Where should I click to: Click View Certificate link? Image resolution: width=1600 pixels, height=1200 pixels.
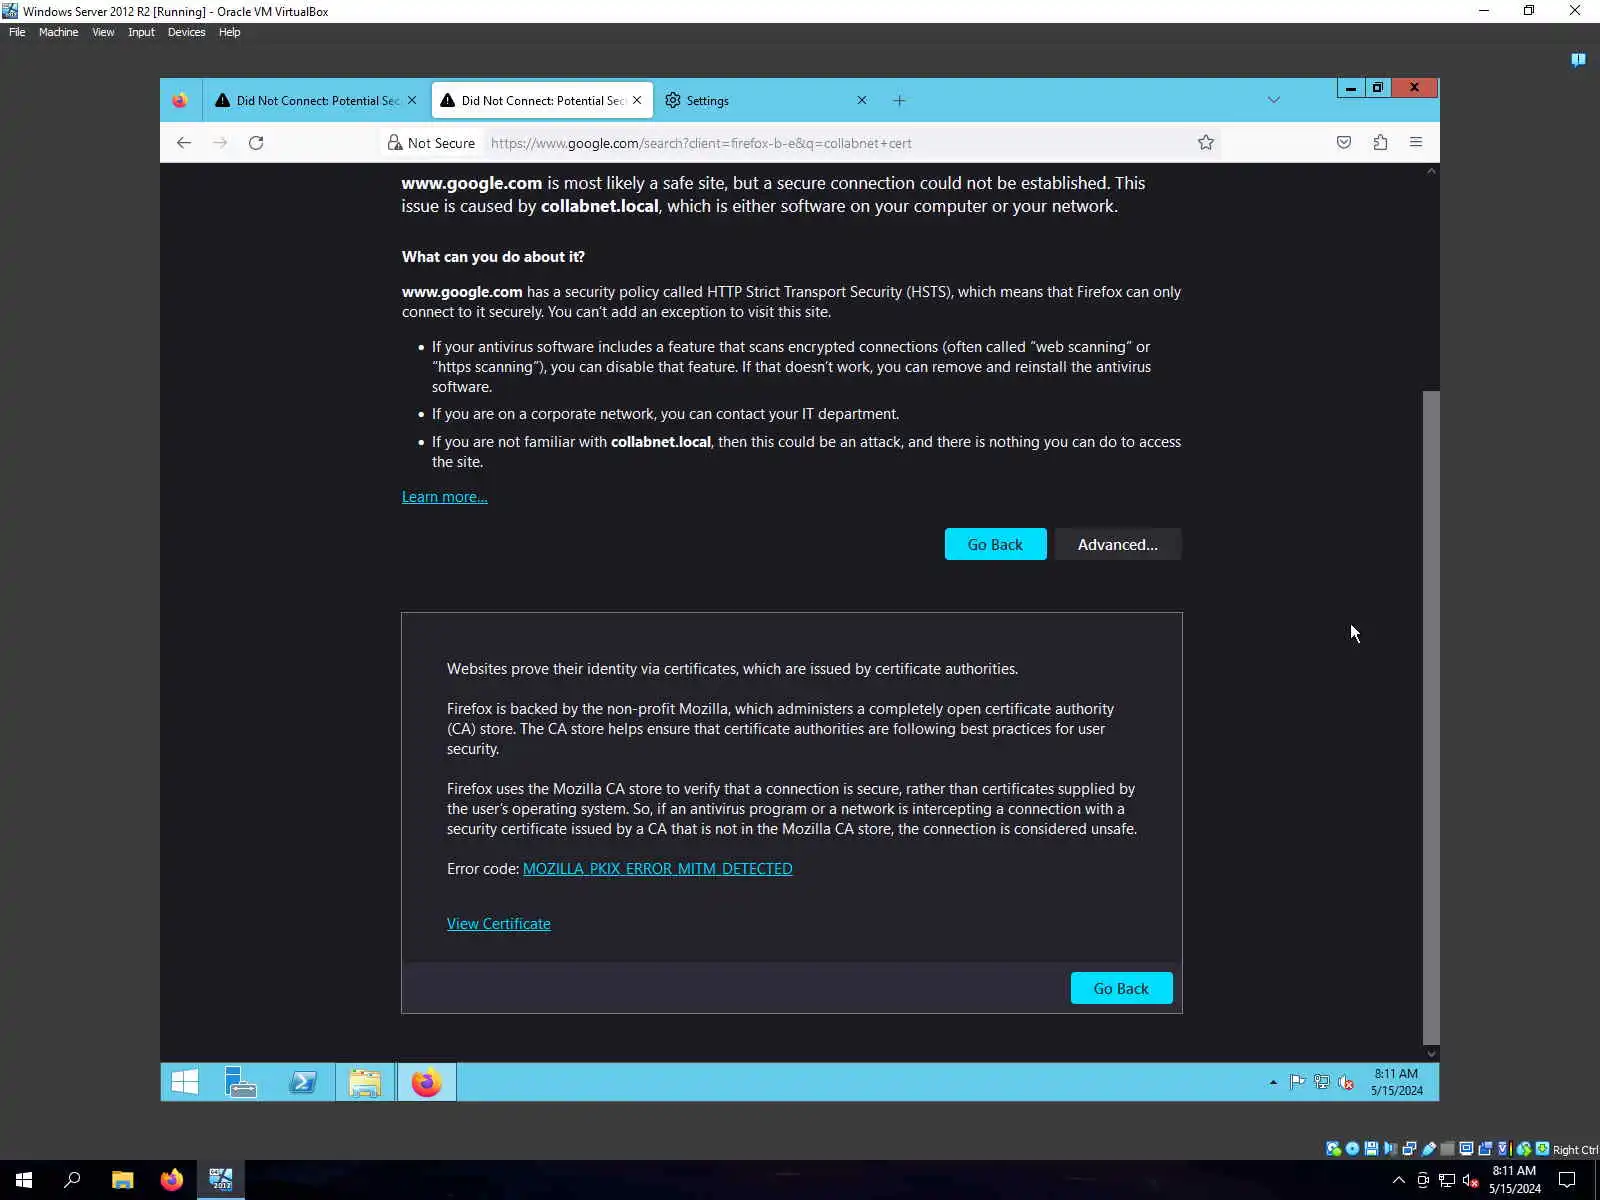[x=498, y=924]
